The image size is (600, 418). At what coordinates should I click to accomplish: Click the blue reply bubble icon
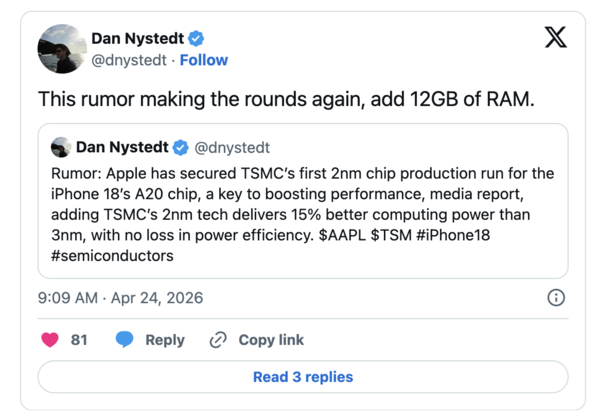(124, 340)
